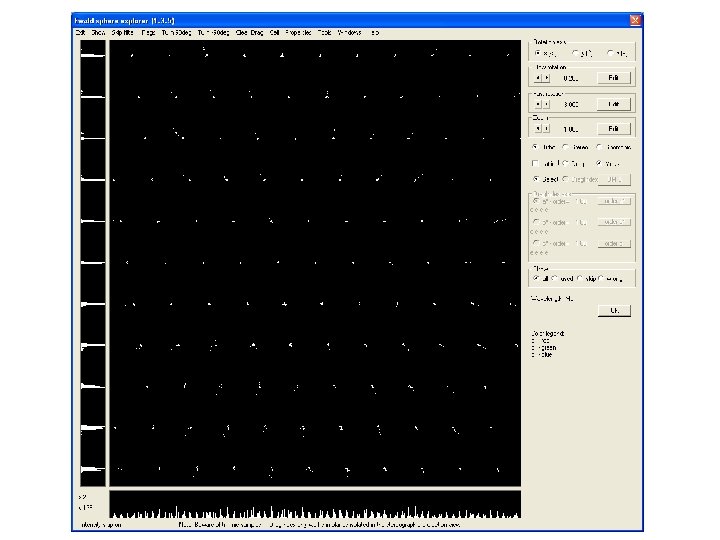This screenshot has height=540, width=720.
Task: Click Edit button next to 0.00 value
Action: click(x=614, y=78)
